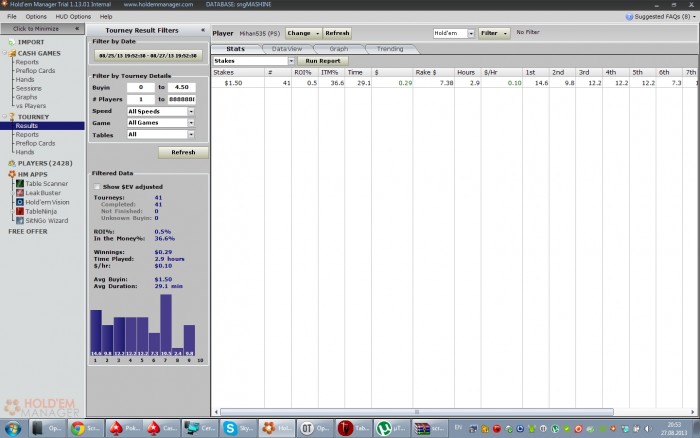Open the WinRAR taskbar window
Viewport: 700px width, 438px height.
tap(429, 428)
